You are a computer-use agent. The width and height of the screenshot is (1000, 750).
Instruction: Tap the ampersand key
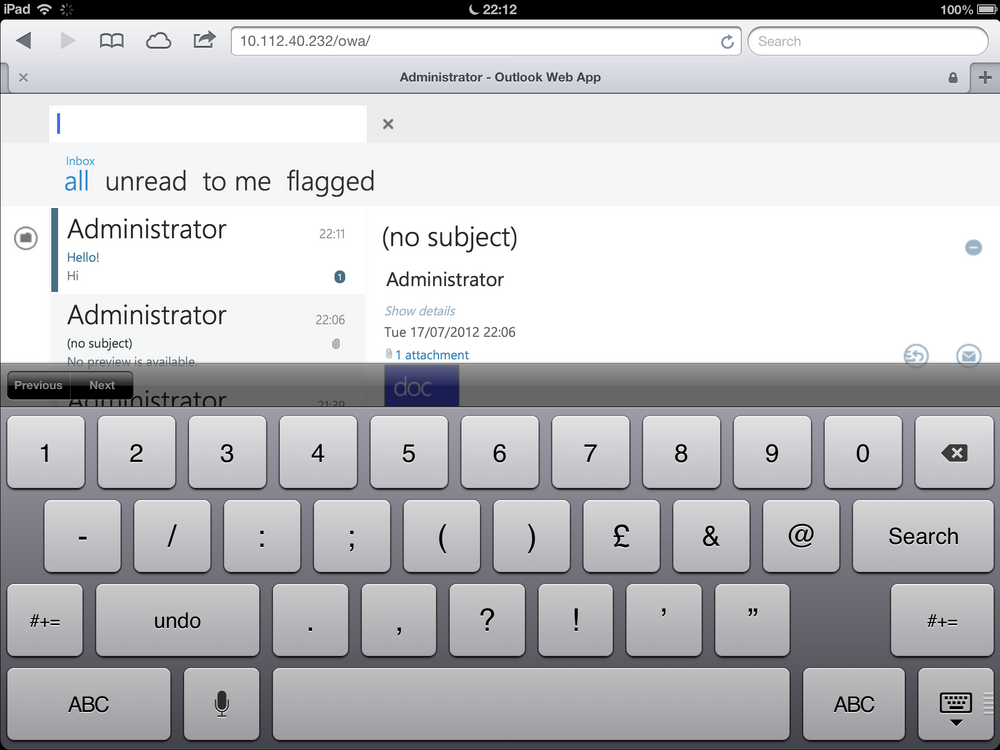point(711,536)
